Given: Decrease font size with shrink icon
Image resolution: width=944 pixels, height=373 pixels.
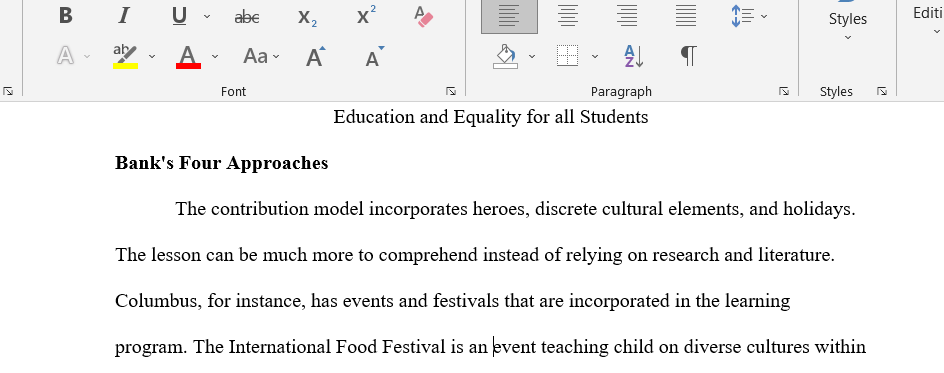Looking at the screenshot, I should coord(374,57).
